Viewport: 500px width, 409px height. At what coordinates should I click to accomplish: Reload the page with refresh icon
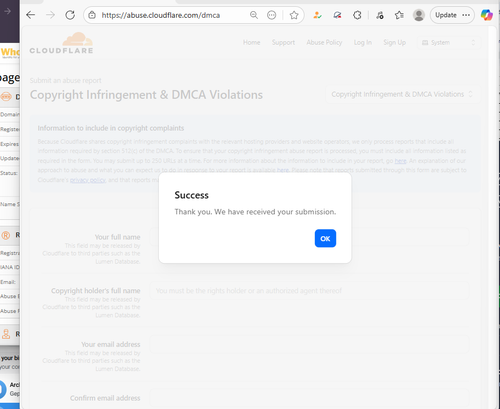coord(70,15)
